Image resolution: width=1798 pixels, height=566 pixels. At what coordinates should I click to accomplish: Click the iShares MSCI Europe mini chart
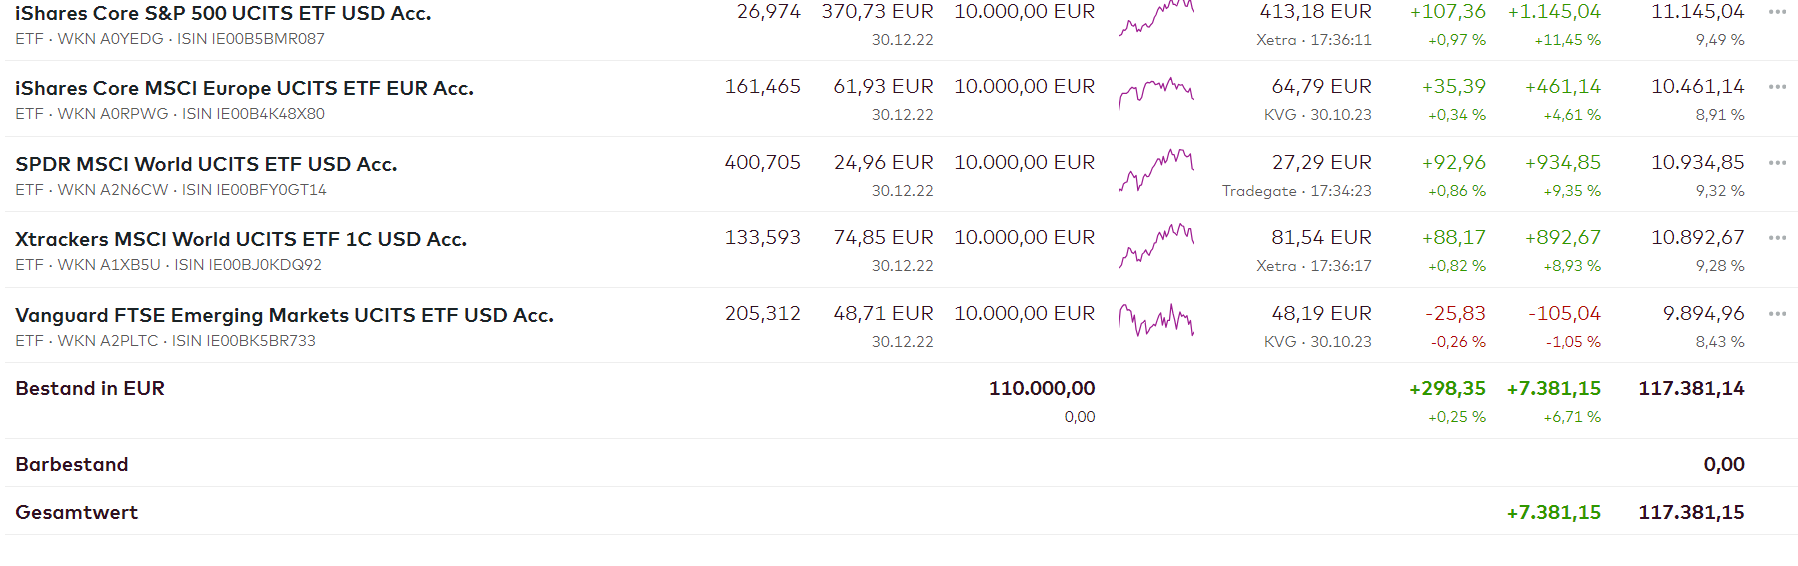1156,92
